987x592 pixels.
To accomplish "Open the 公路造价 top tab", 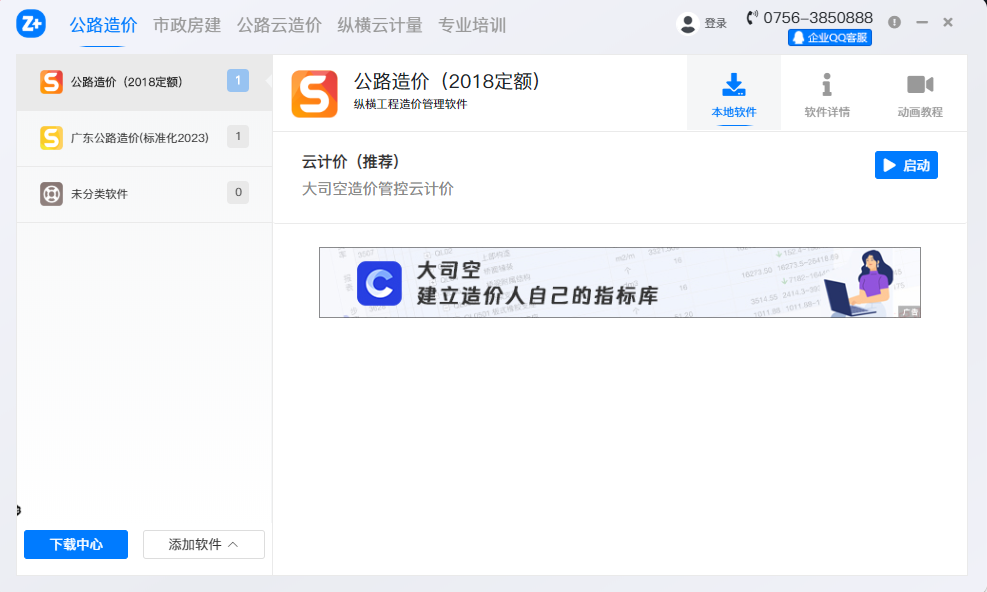I will 103,25.
